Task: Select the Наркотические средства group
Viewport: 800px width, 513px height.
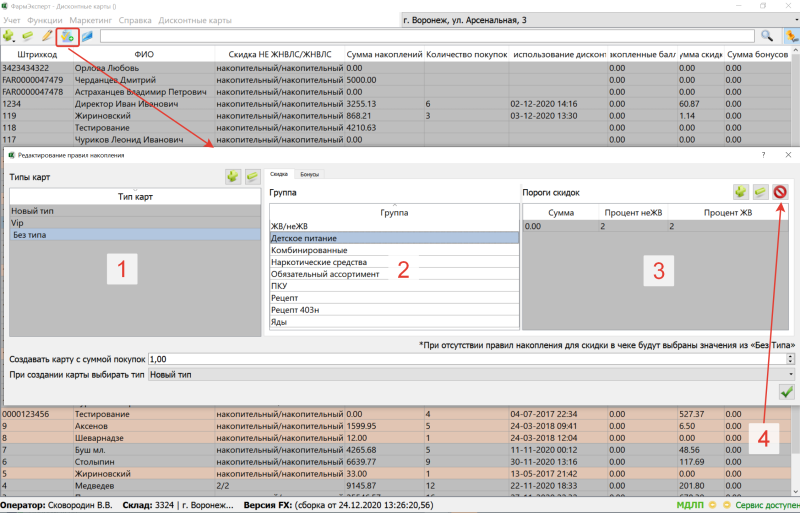Action: click(312, 260)
